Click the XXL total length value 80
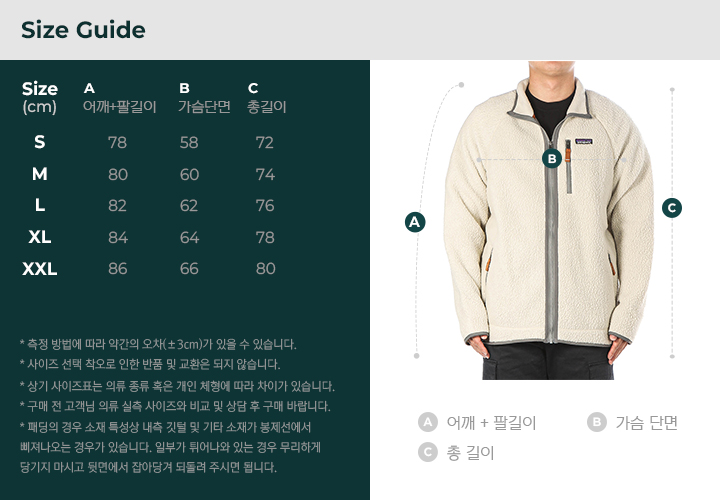720x500 pixels. pyautogui.click(x=265, y=269)
